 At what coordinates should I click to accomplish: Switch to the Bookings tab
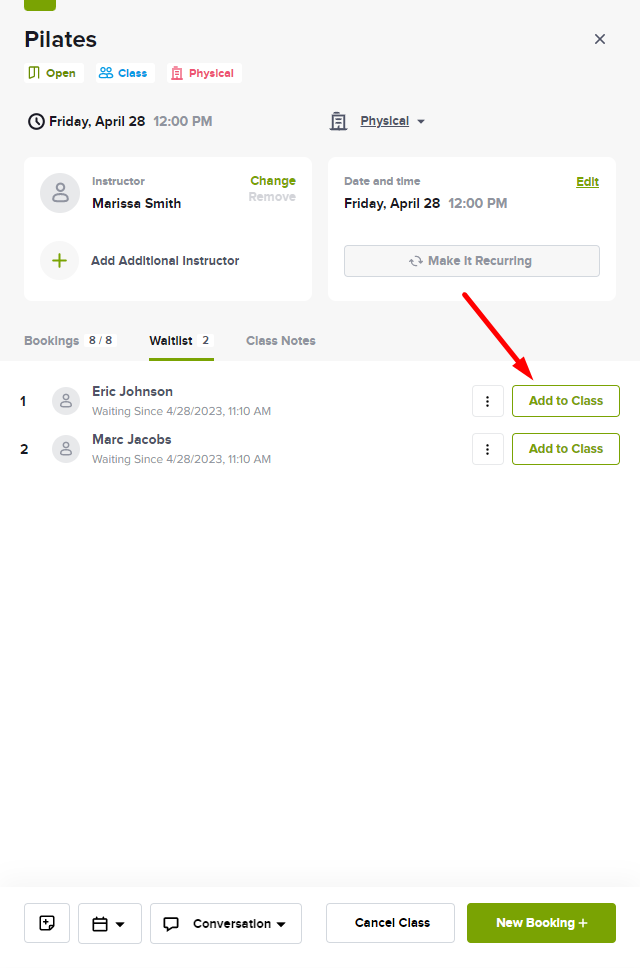pos(69,341)
